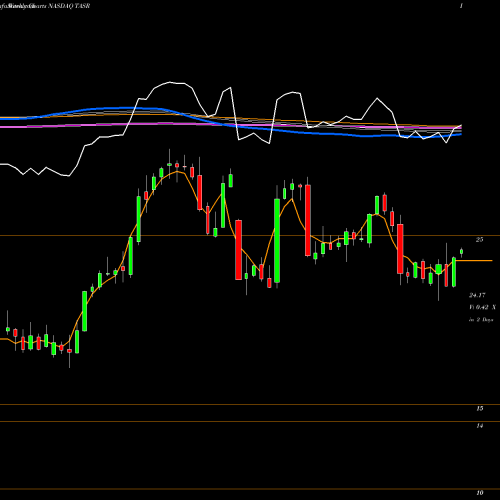The width and height of the screenshot is (500, 500).
Task: Click the 25 price axis label
Action: pyautogui.click(x=479, y=239)
